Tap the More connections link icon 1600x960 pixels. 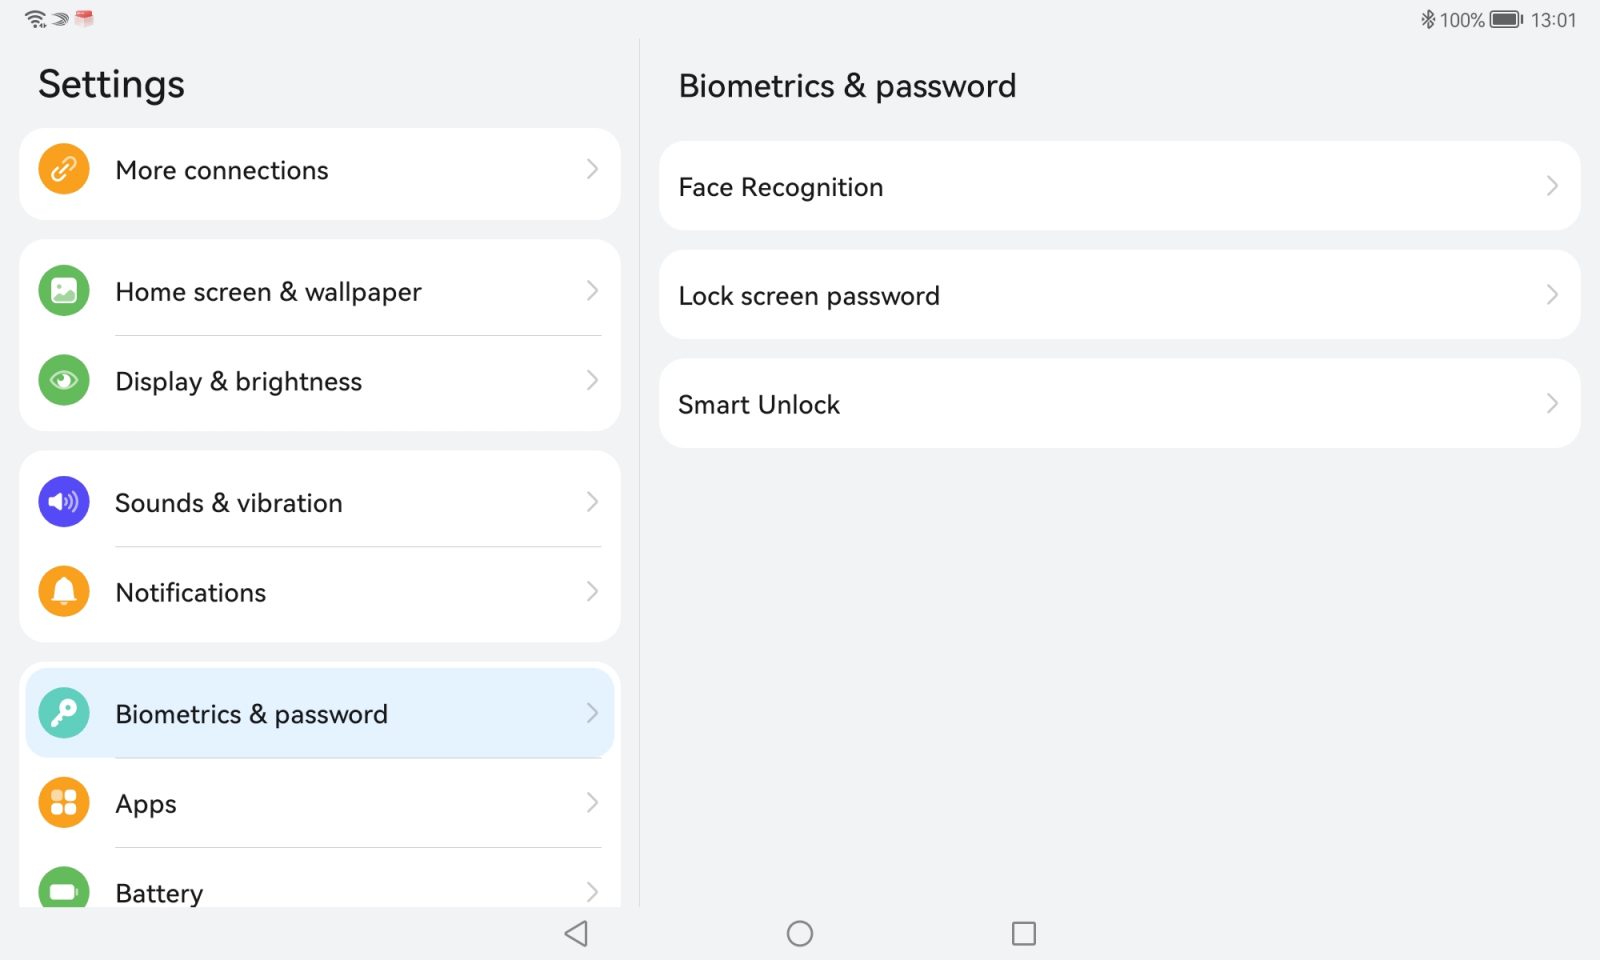64,170
